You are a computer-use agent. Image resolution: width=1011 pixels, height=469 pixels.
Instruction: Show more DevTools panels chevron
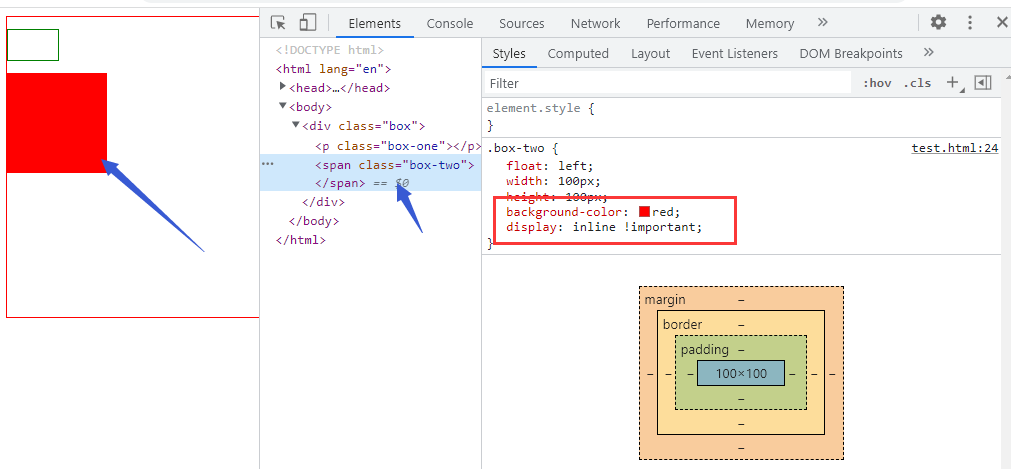tap(822, 23)
